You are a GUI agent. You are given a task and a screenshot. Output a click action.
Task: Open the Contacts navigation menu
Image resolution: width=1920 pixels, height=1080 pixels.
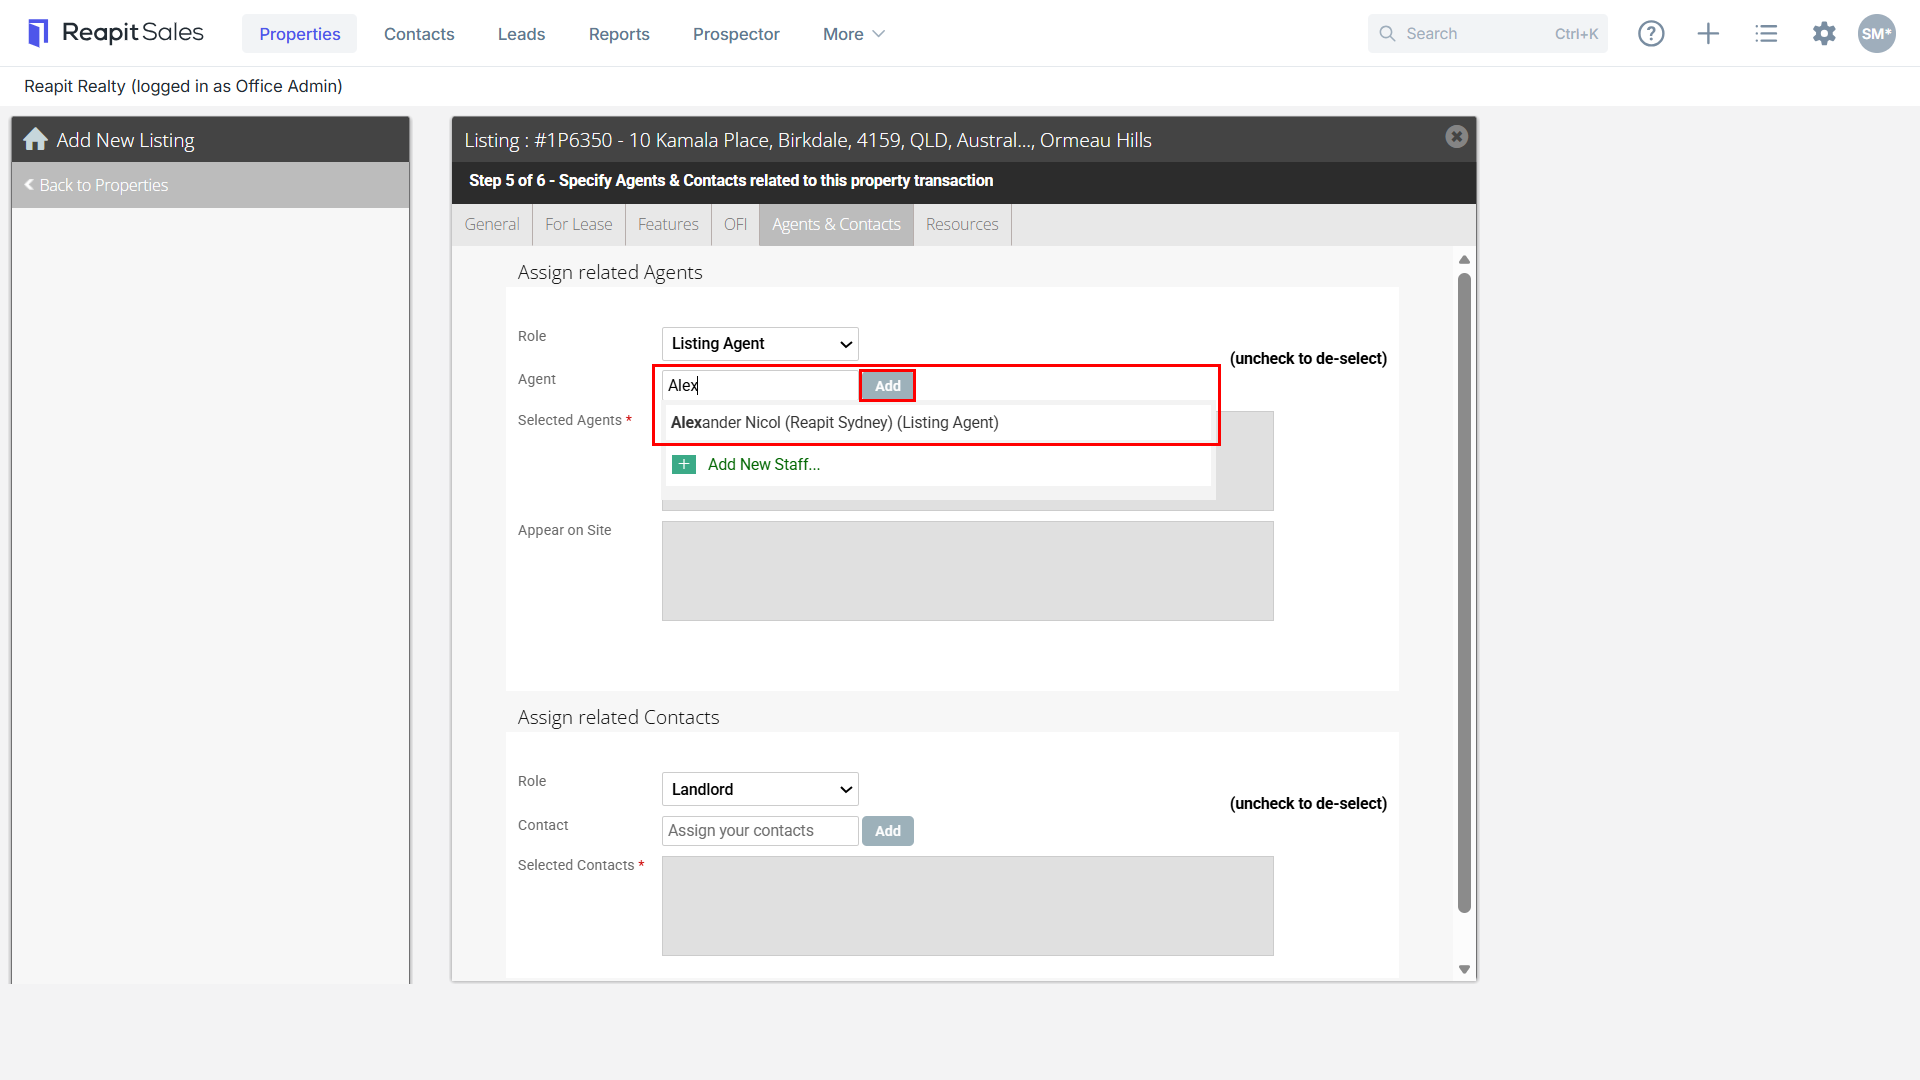419,34
